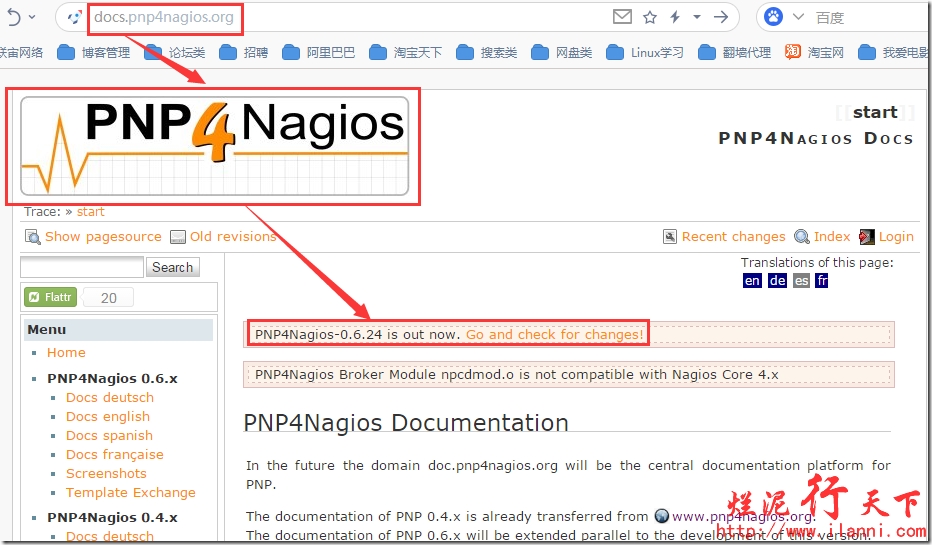Click Old revisions

point(223,237)
